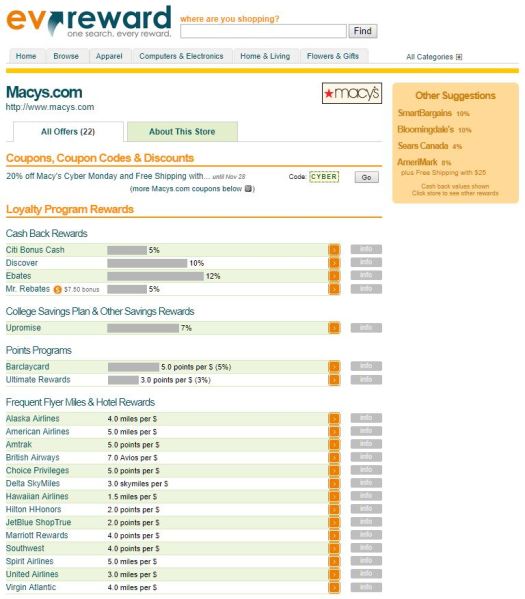This screenshot has width=525, height=599.
Task: Click info button for Barclaycard
Action: coord(366,366)
